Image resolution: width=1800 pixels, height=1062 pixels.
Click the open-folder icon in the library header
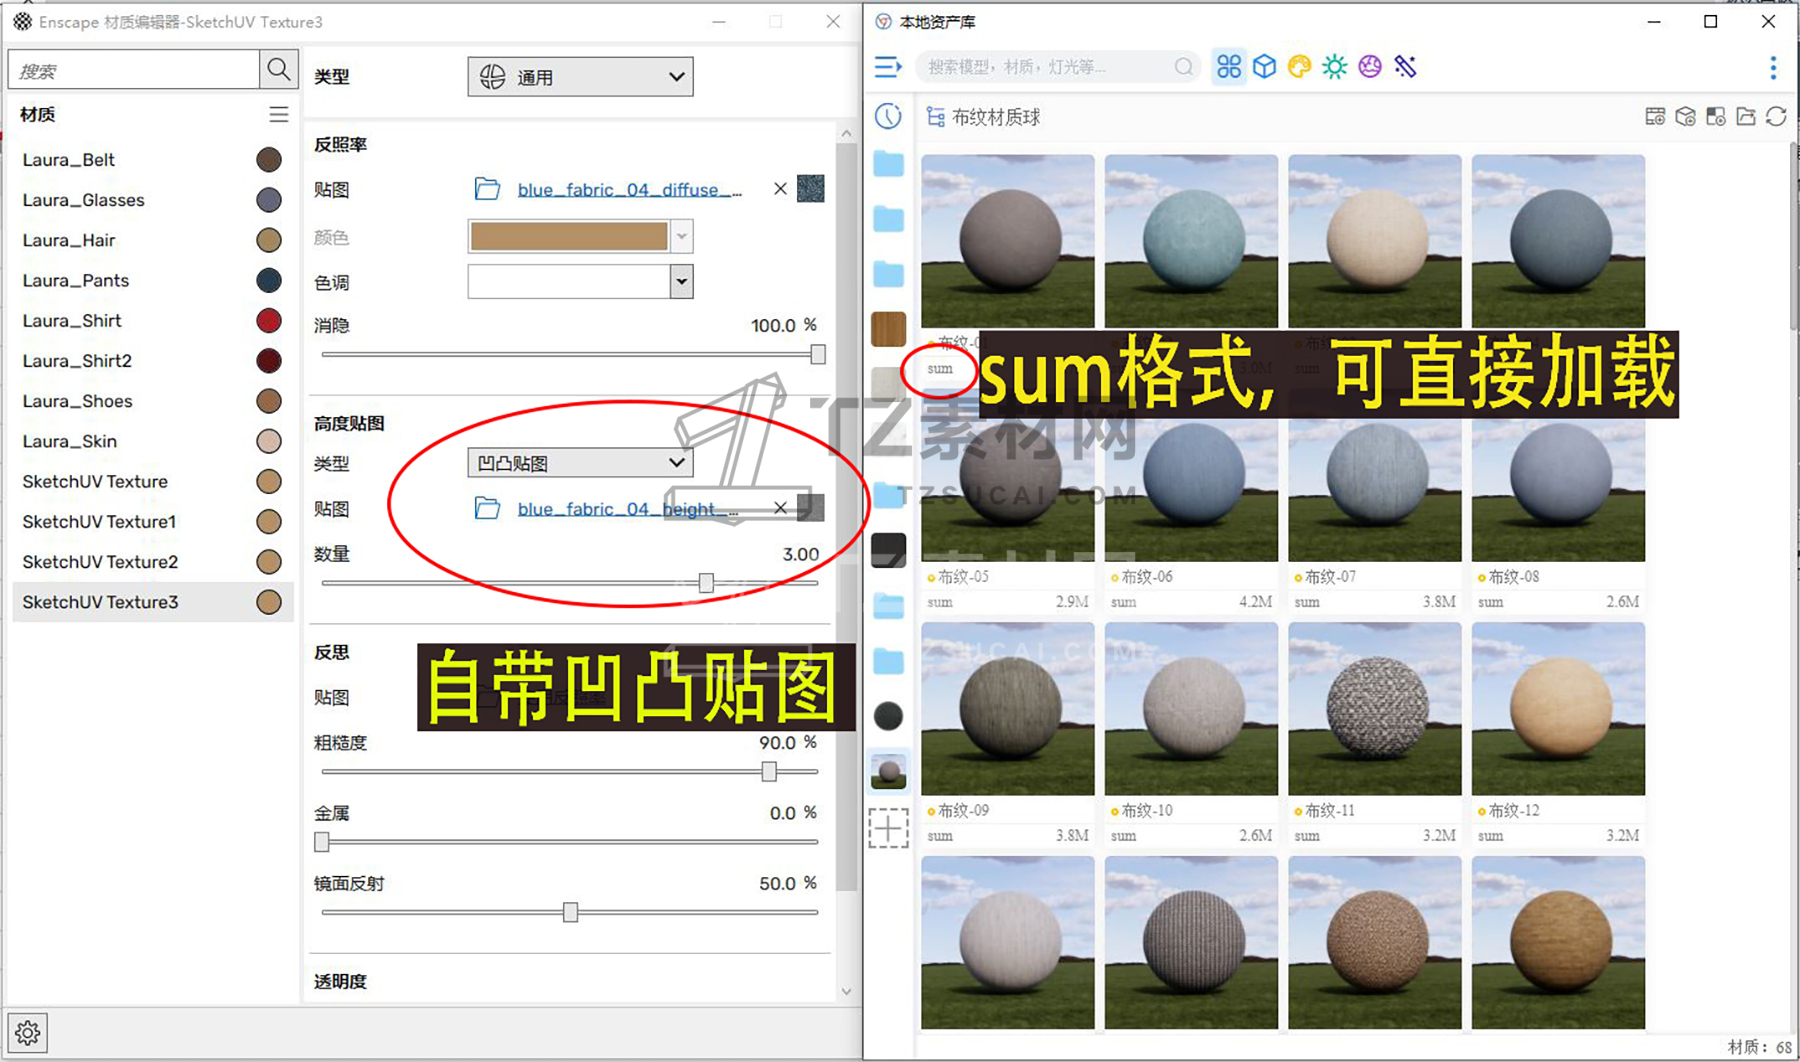coord(1746,117)
